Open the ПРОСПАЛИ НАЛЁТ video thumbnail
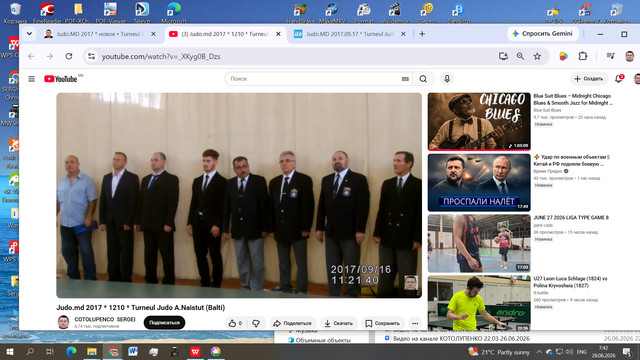This screenshot has width=640, height=360. pyautogui.click(x=479, y=182)
